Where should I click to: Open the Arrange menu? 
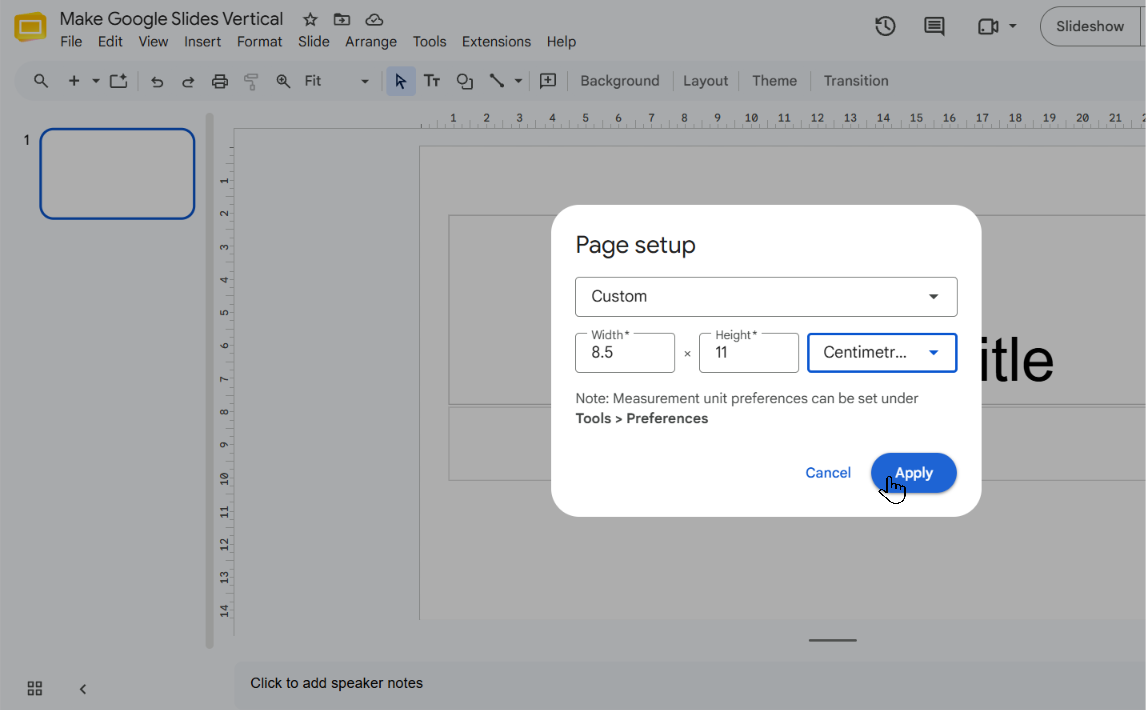(x=371, y=42)
